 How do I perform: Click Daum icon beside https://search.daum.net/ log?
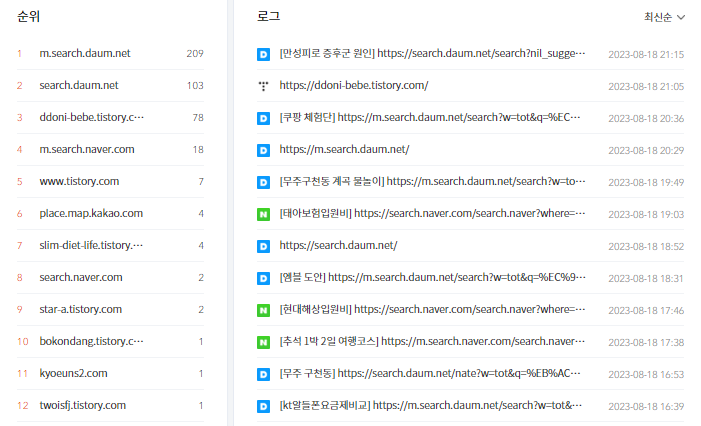click(263, 246)
